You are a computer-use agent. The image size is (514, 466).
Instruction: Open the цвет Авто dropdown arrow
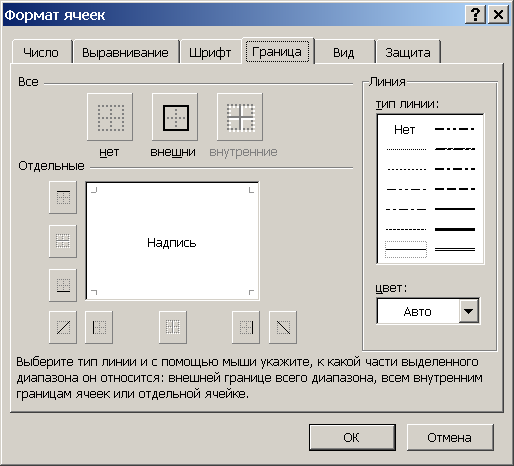[468, 311]
